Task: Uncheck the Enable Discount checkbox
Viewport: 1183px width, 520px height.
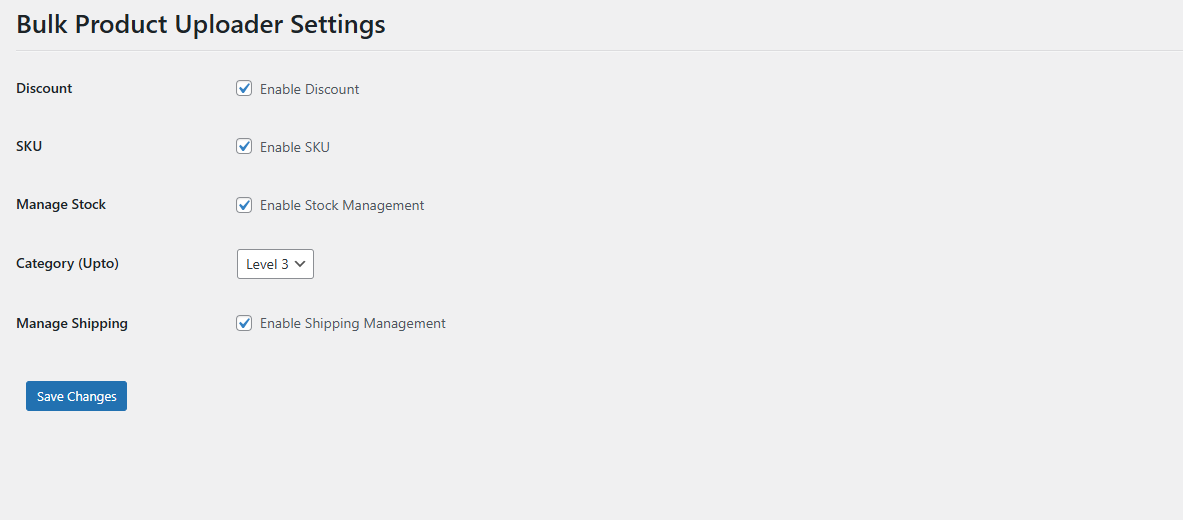Action: [244, 88]
